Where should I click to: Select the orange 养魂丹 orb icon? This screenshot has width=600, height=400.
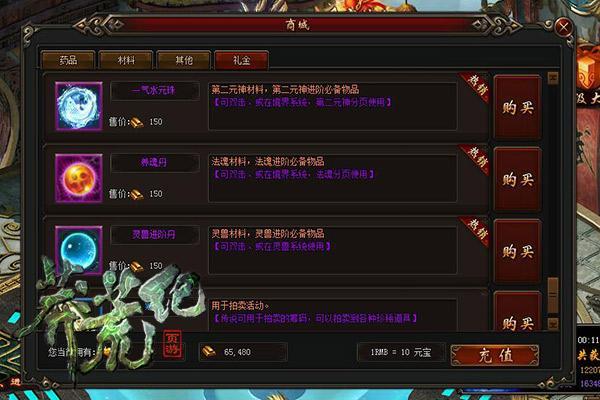click(x=79, y=178)
